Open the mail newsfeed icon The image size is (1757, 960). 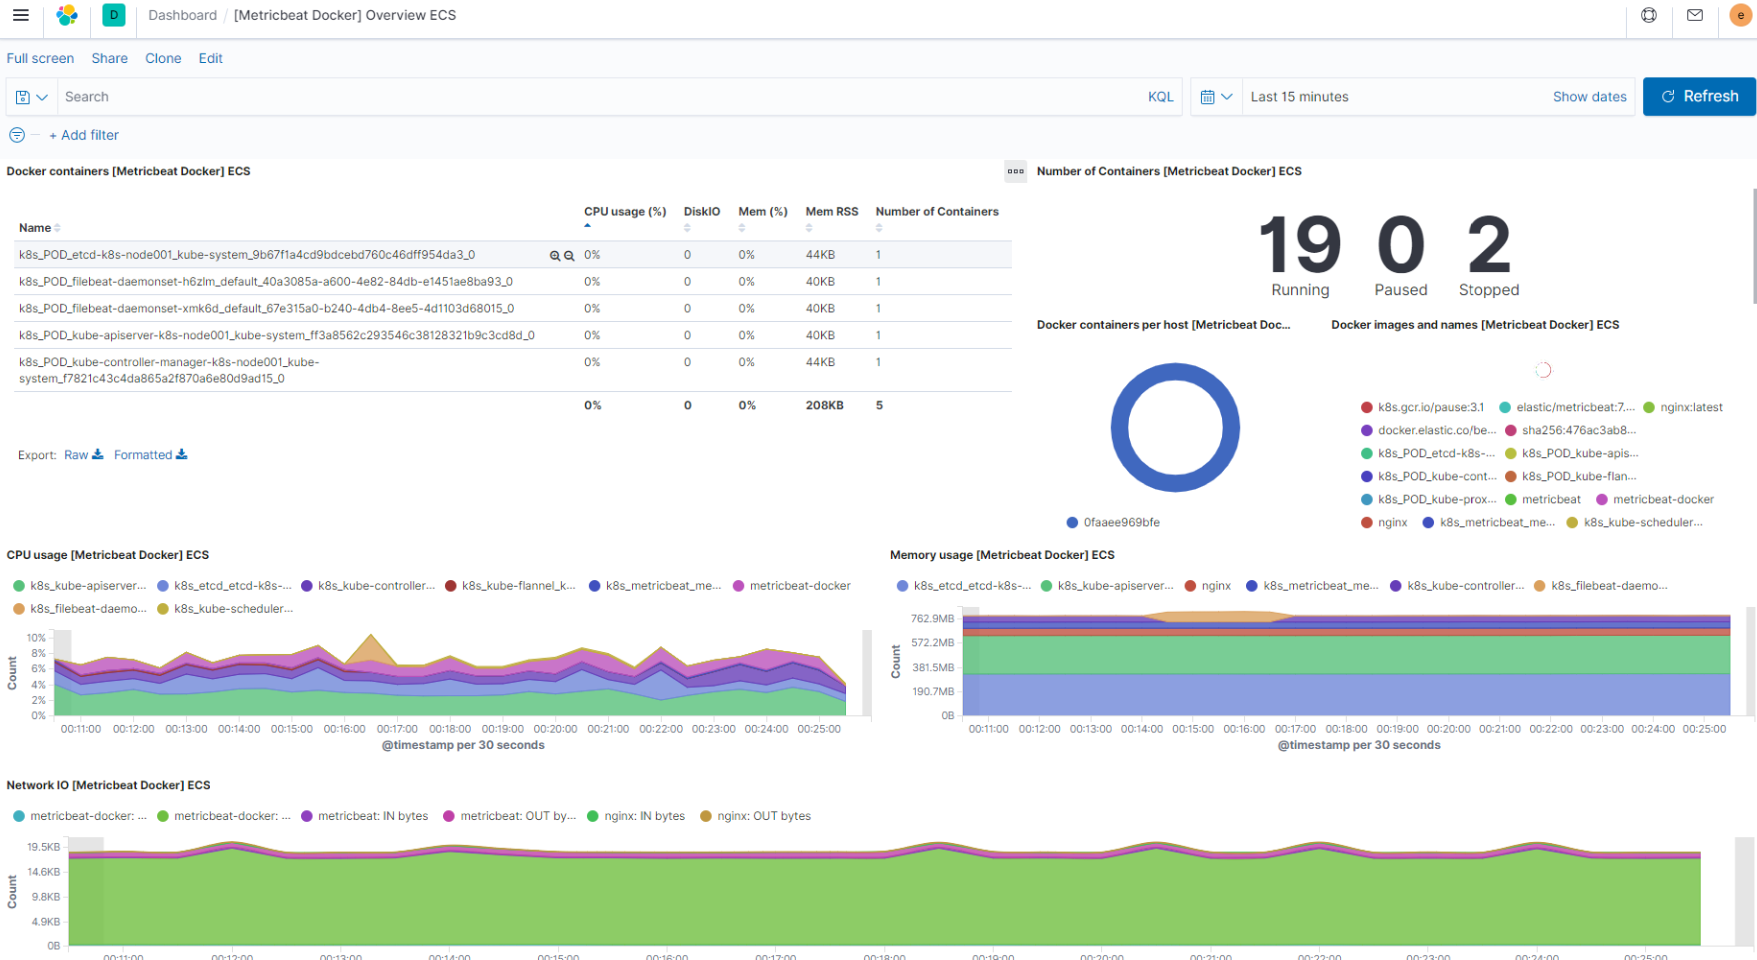pyautogui.click(x=1695, y=15)
